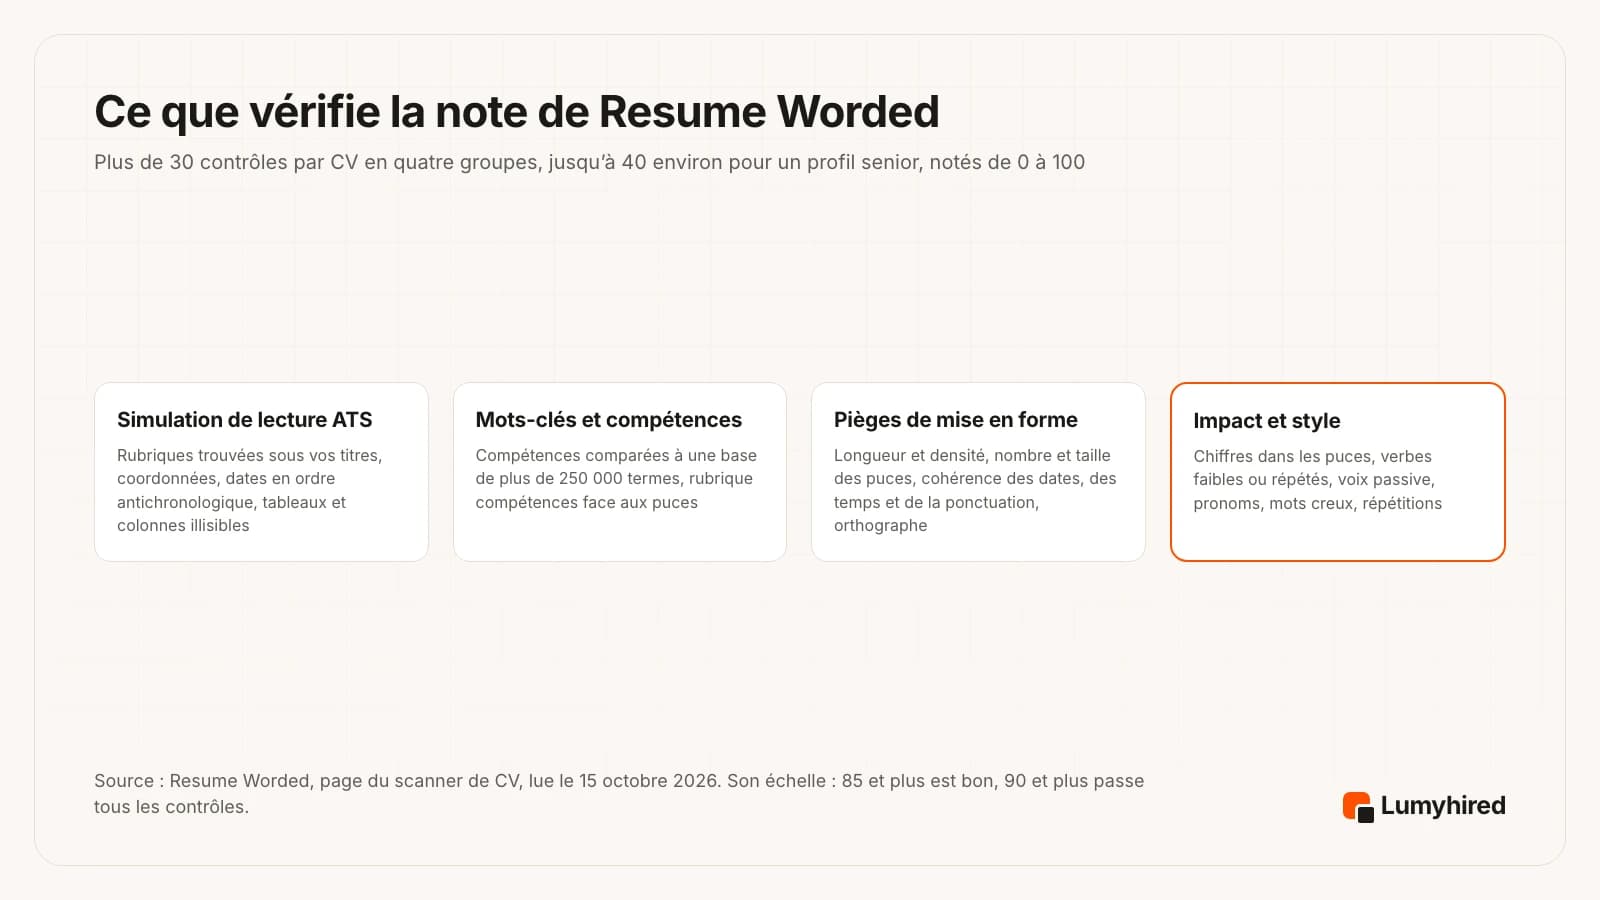Click the description starting "Longueur et densité"

click(x=975, y=490)
